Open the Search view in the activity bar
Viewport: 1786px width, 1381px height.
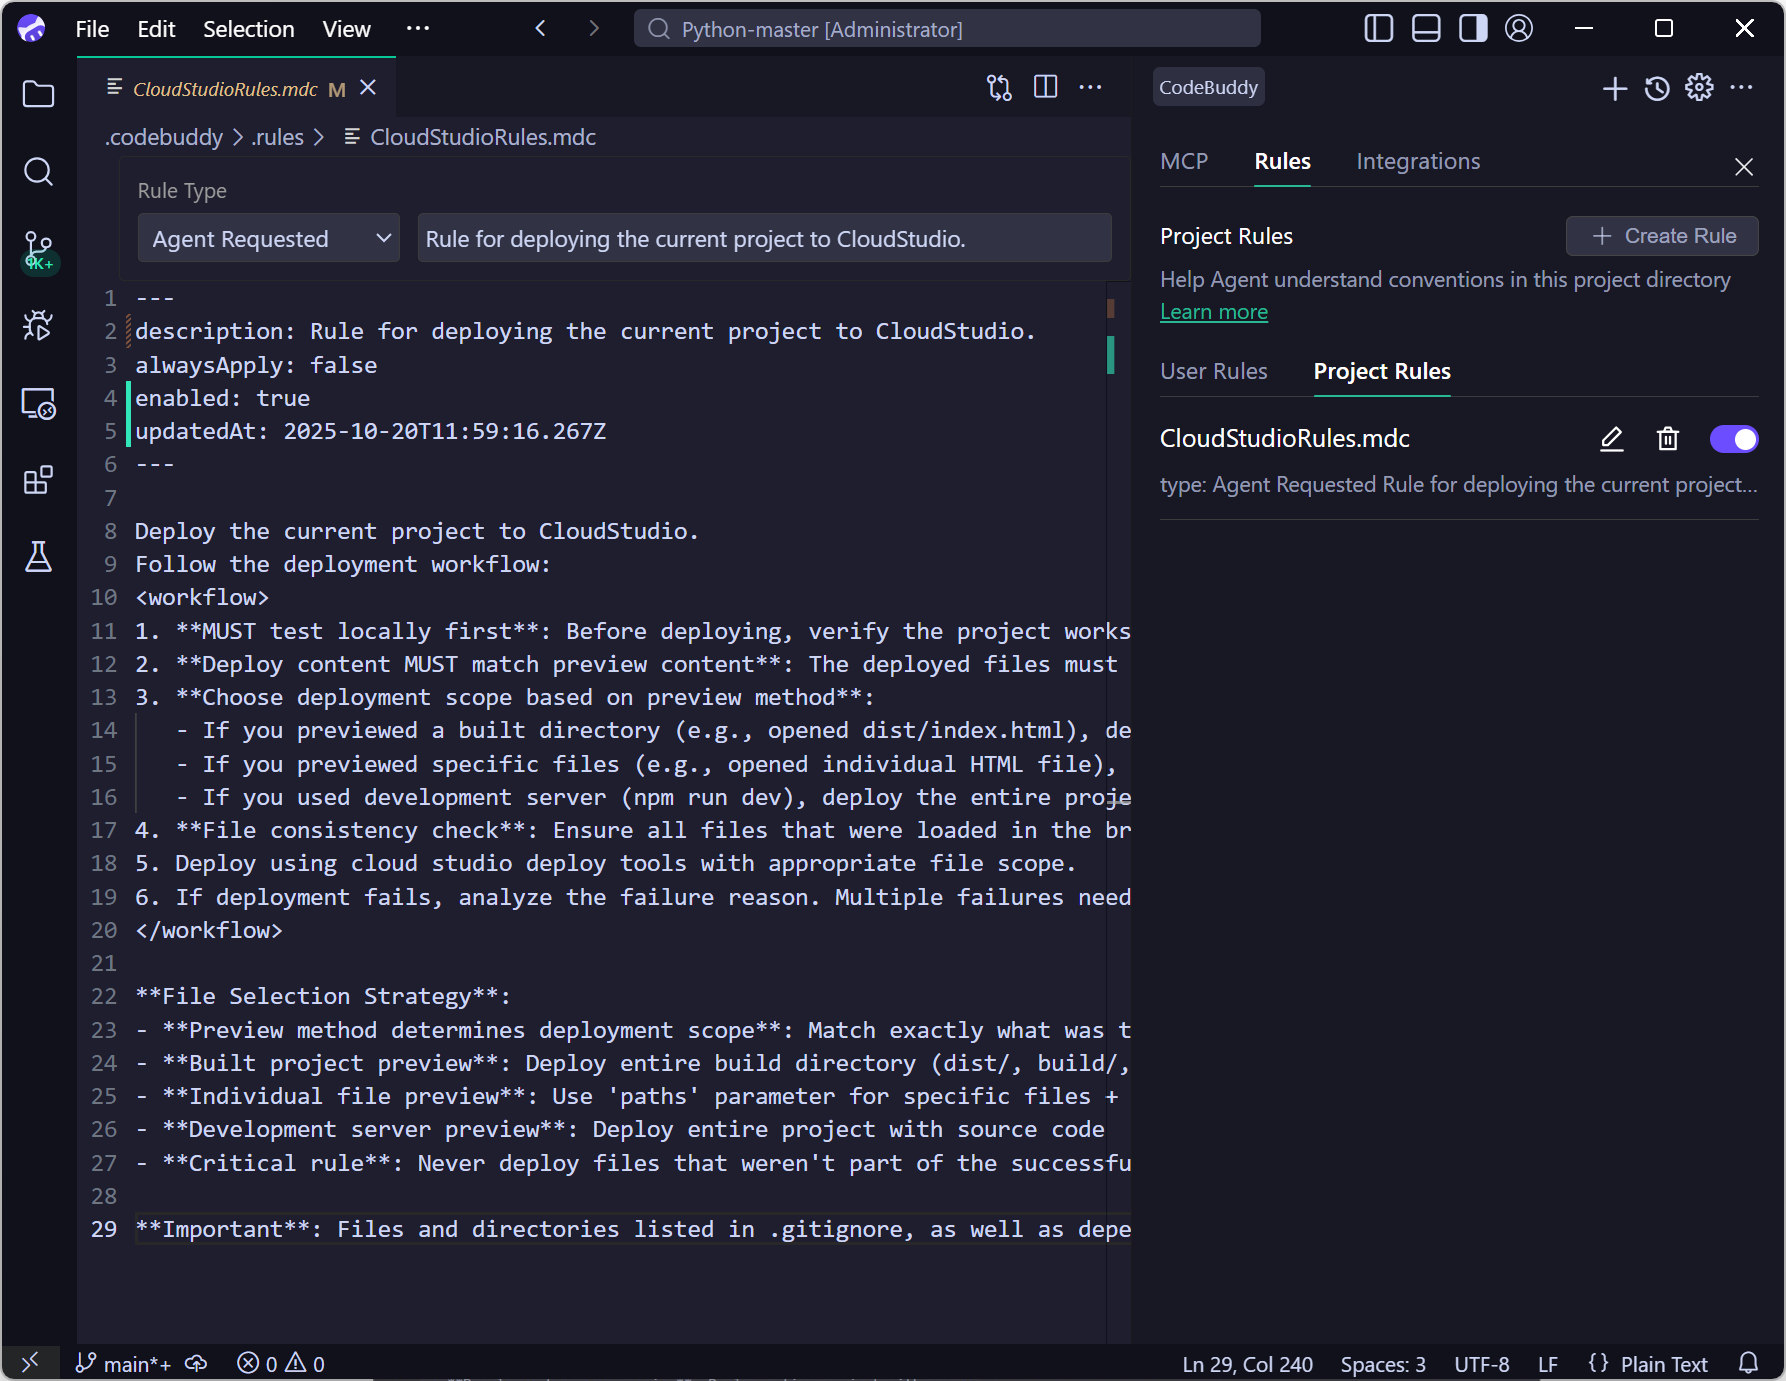38,172
